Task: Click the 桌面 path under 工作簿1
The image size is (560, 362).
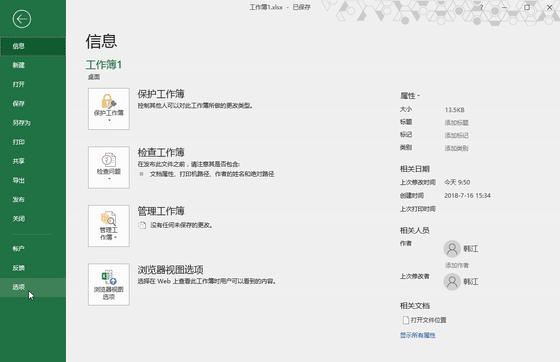Action: point(94,77)
